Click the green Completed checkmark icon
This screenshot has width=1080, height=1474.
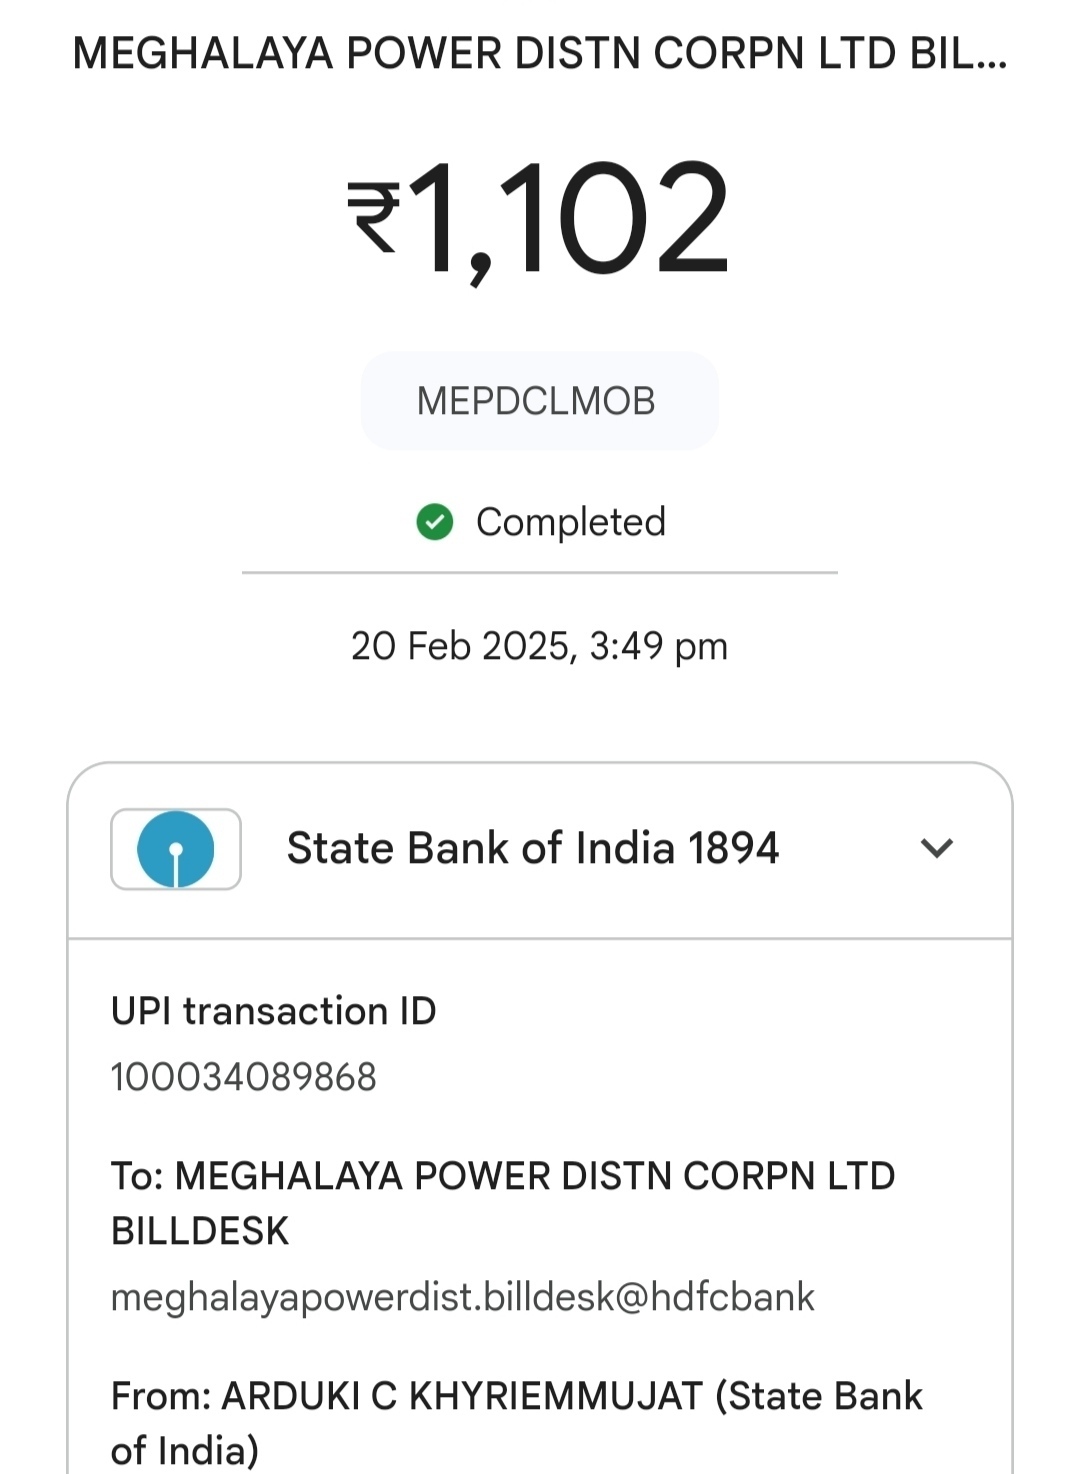(x=435, y=522)
